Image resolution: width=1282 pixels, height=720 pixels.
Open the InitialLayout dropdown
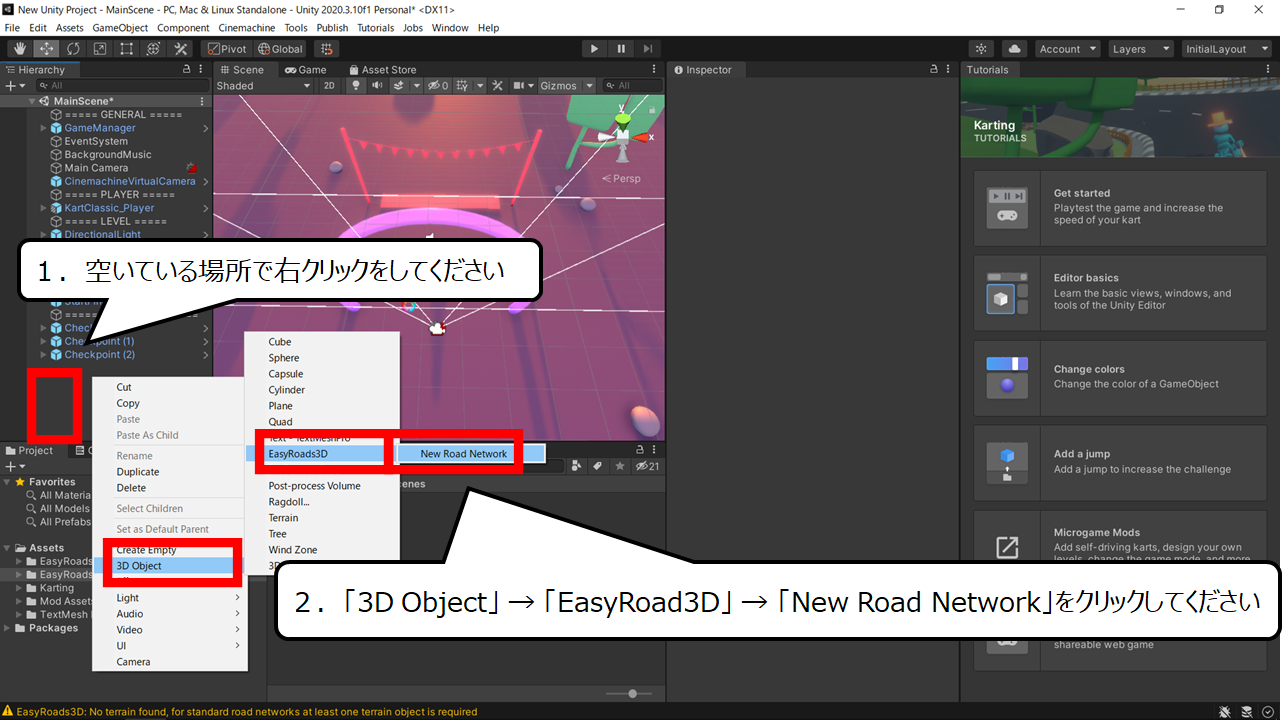(x=1225, y=49)
